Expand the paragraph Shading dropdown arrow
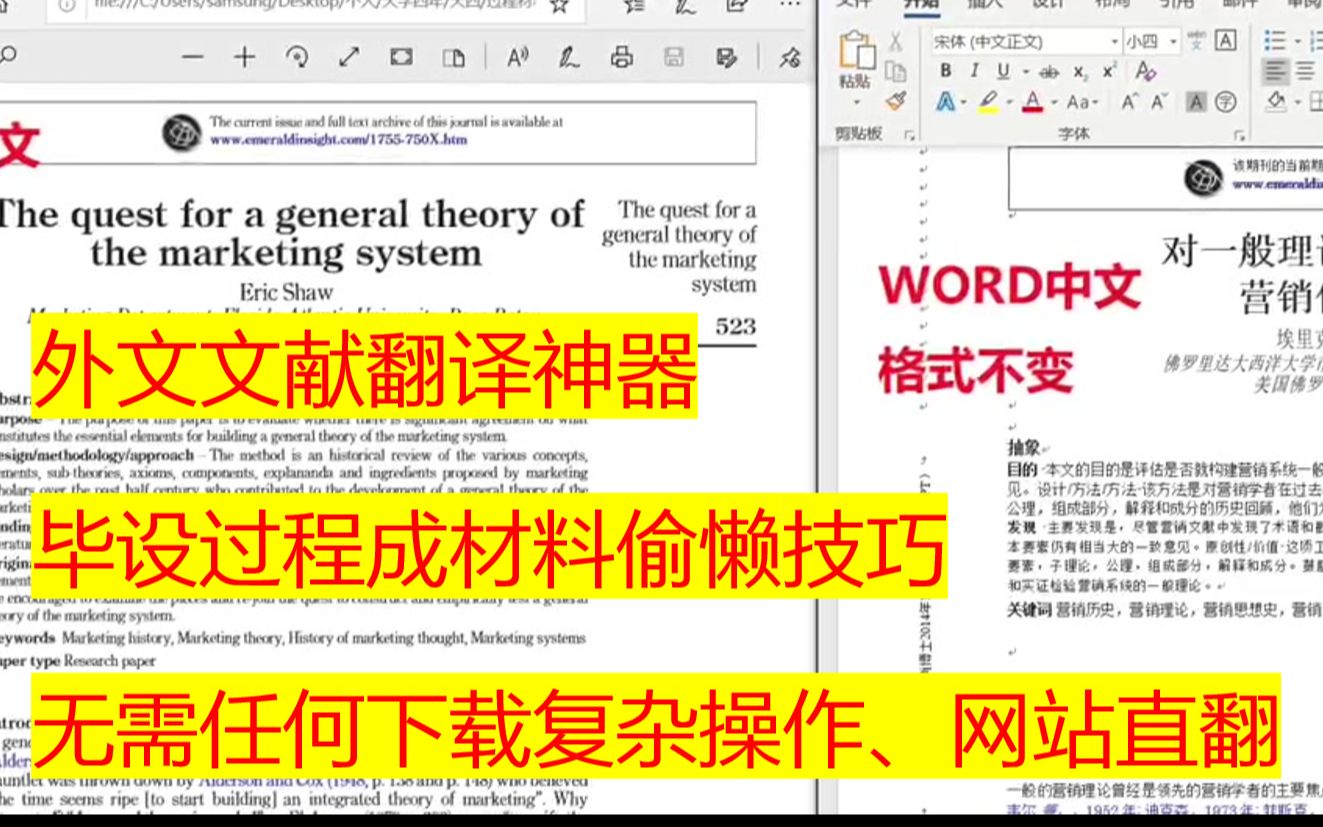The width and height of the screenshot is (1323, 827). coord(1296,102)
